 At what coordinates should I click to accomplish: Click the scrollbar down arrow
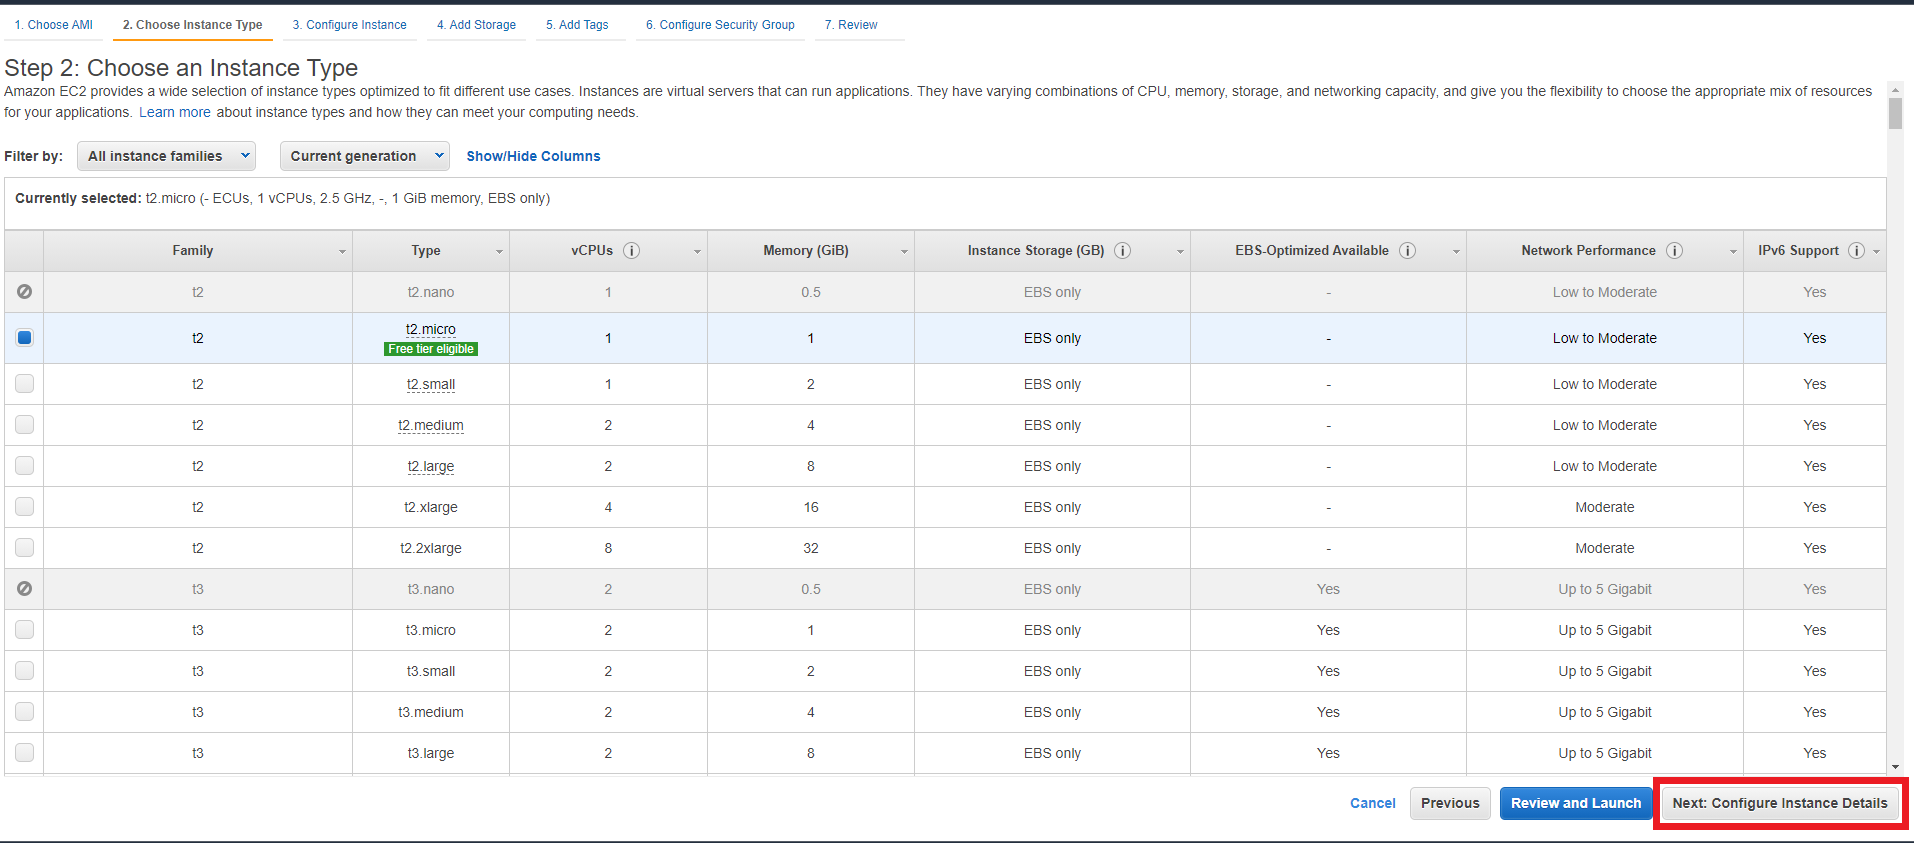pyautogui.click(x=1895, y=767)
